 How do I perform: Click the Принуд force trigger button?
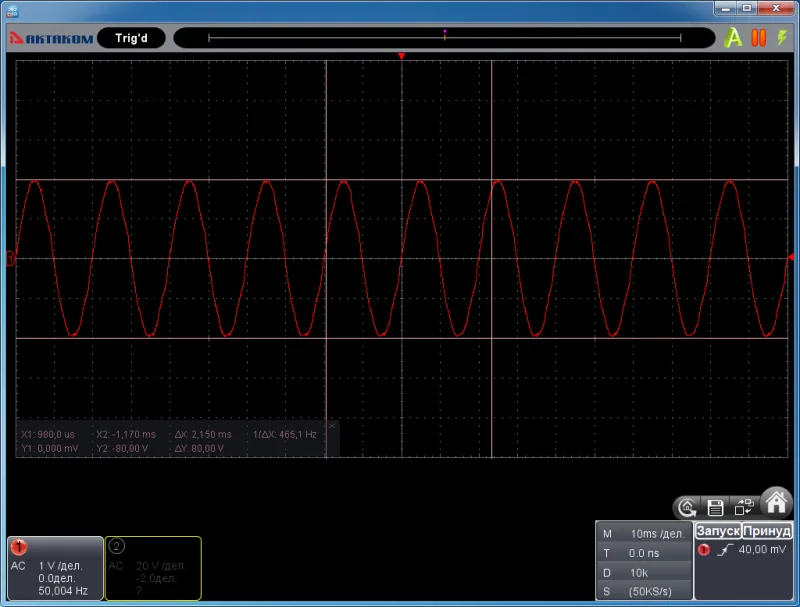(x=767, y=531)
